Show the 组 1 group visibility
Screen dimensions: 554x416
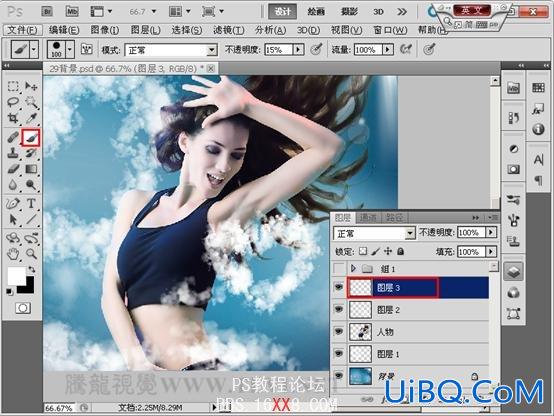339,269
